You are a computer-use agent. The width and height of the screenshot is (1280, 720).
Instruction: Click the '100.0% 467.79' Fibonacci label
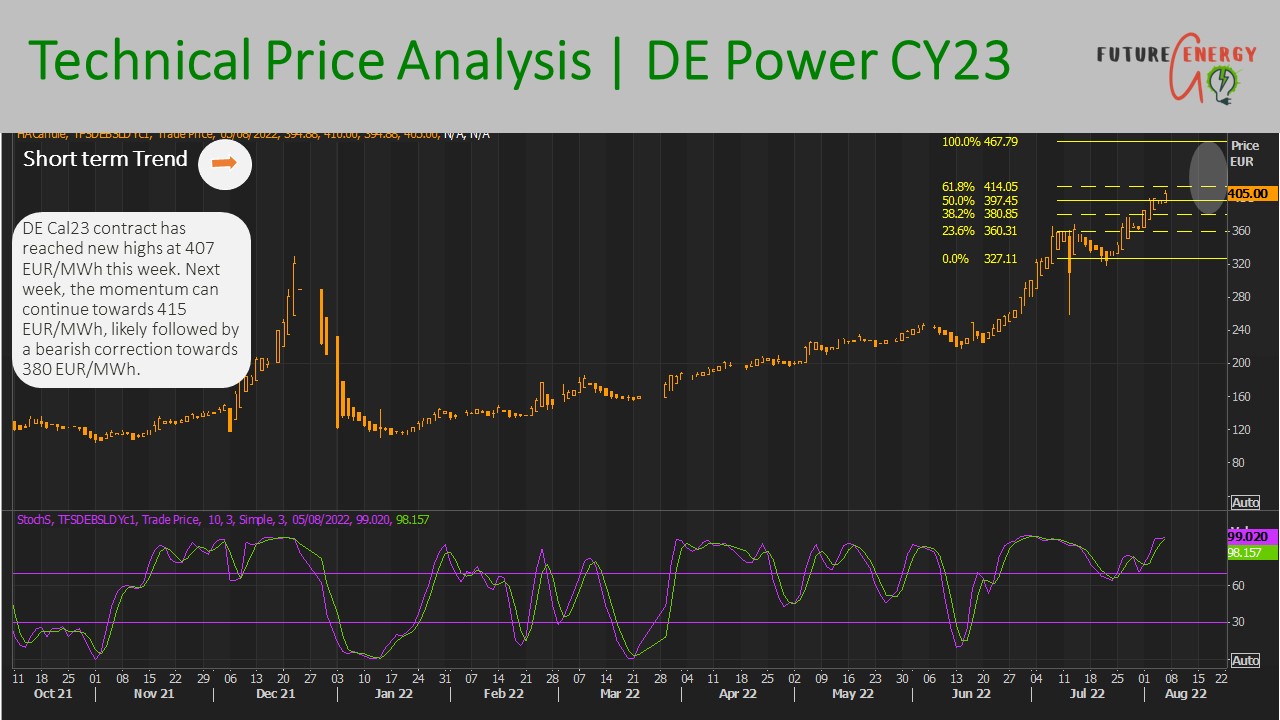click(x=980, y=142)
